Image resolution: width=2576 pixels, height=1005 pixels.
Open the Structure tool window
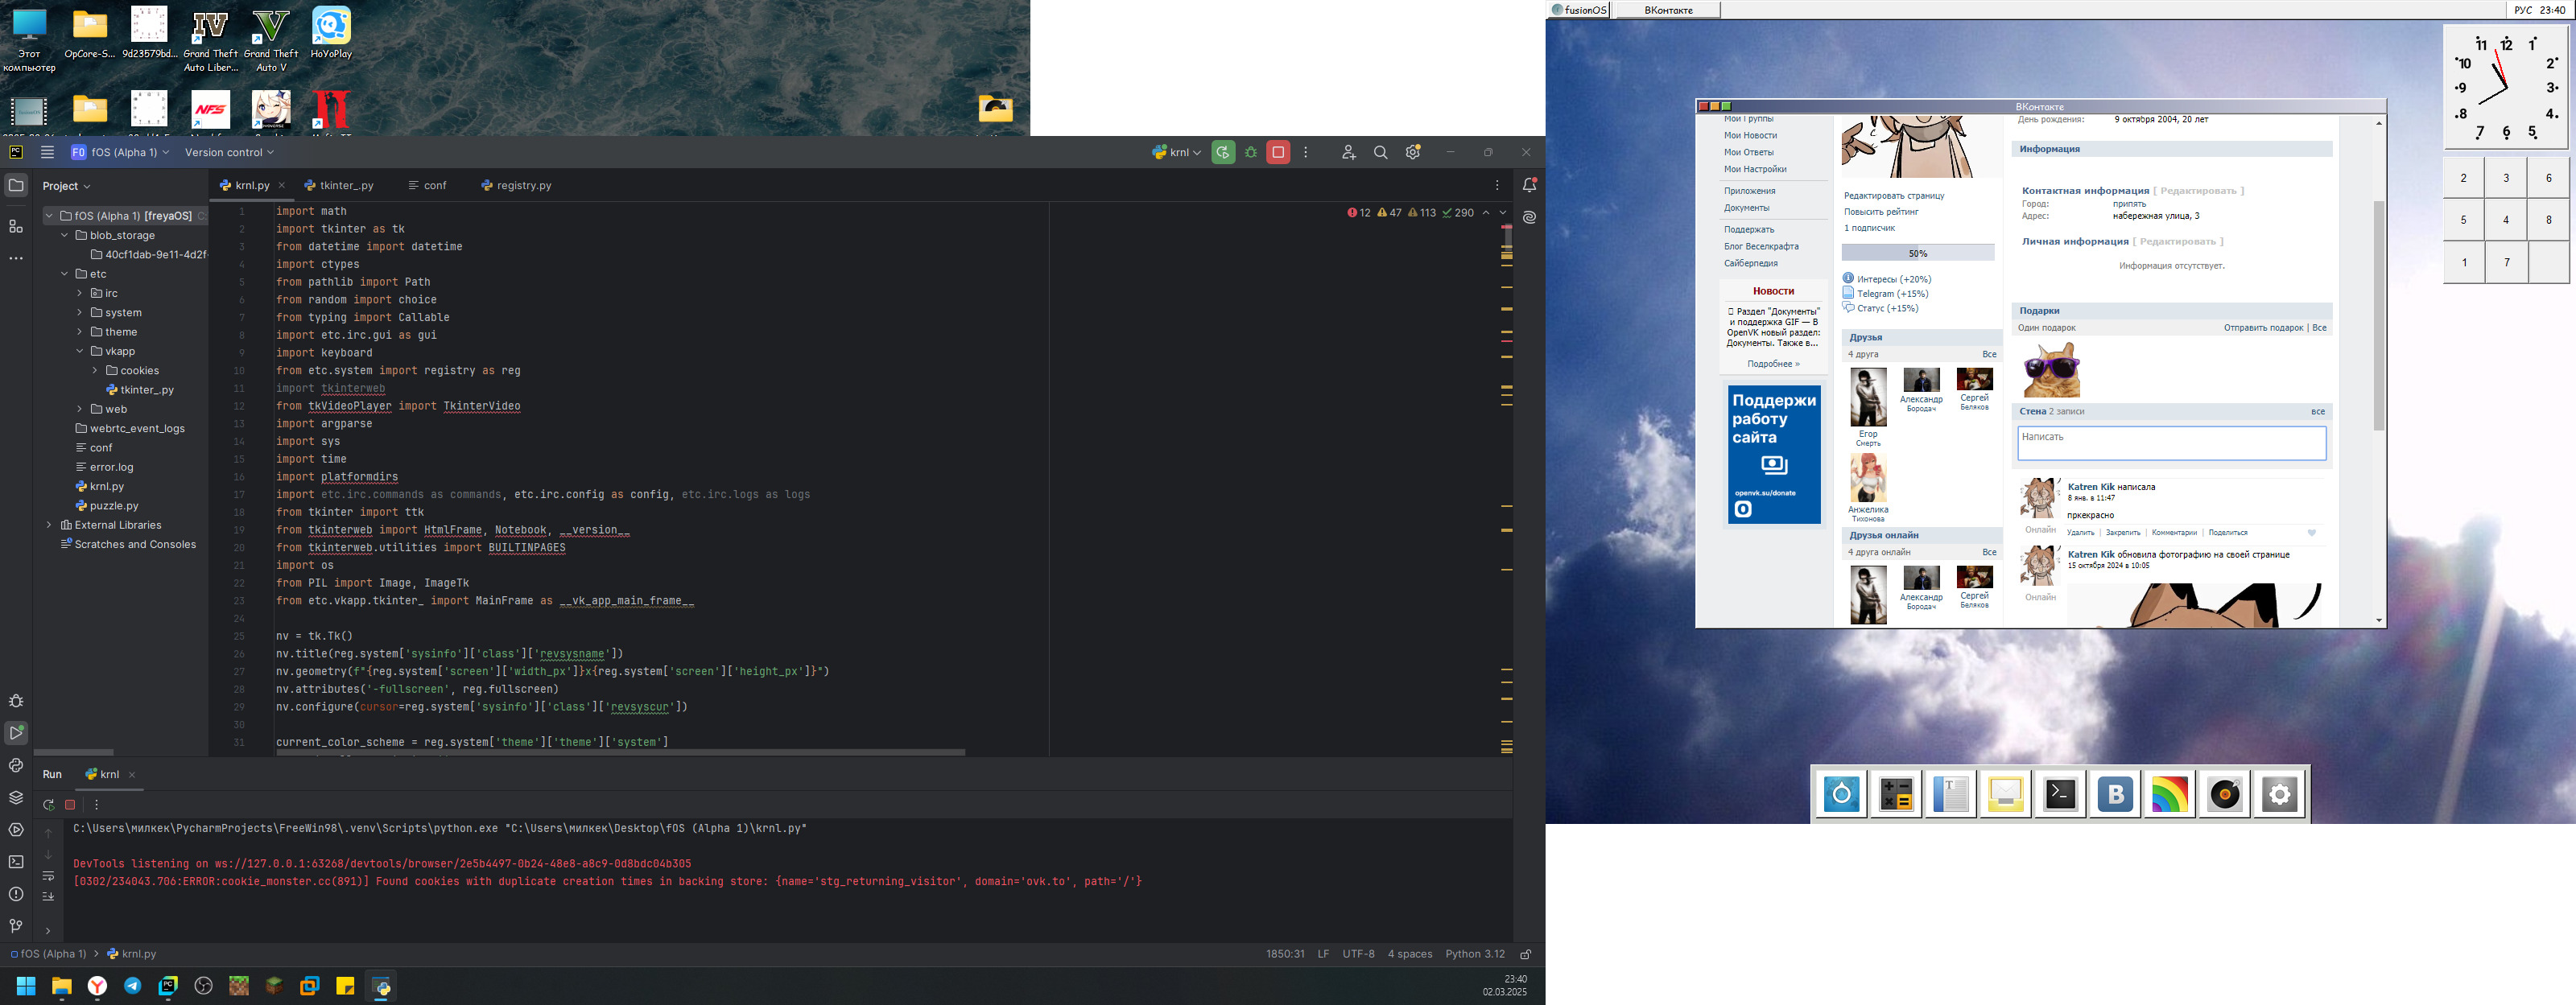point(16,227)
